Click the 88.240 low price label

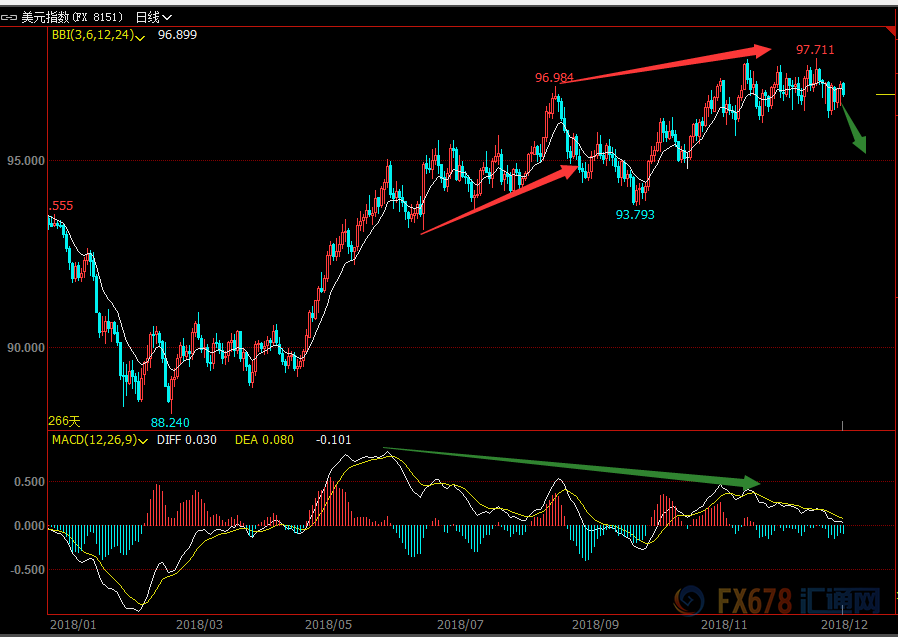[x=170, y=423]
